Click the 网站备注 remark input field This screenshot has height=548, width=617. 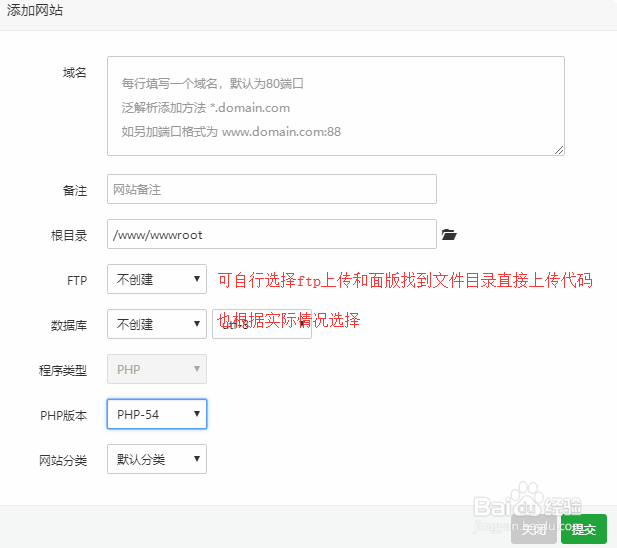[x=272, y=189]
